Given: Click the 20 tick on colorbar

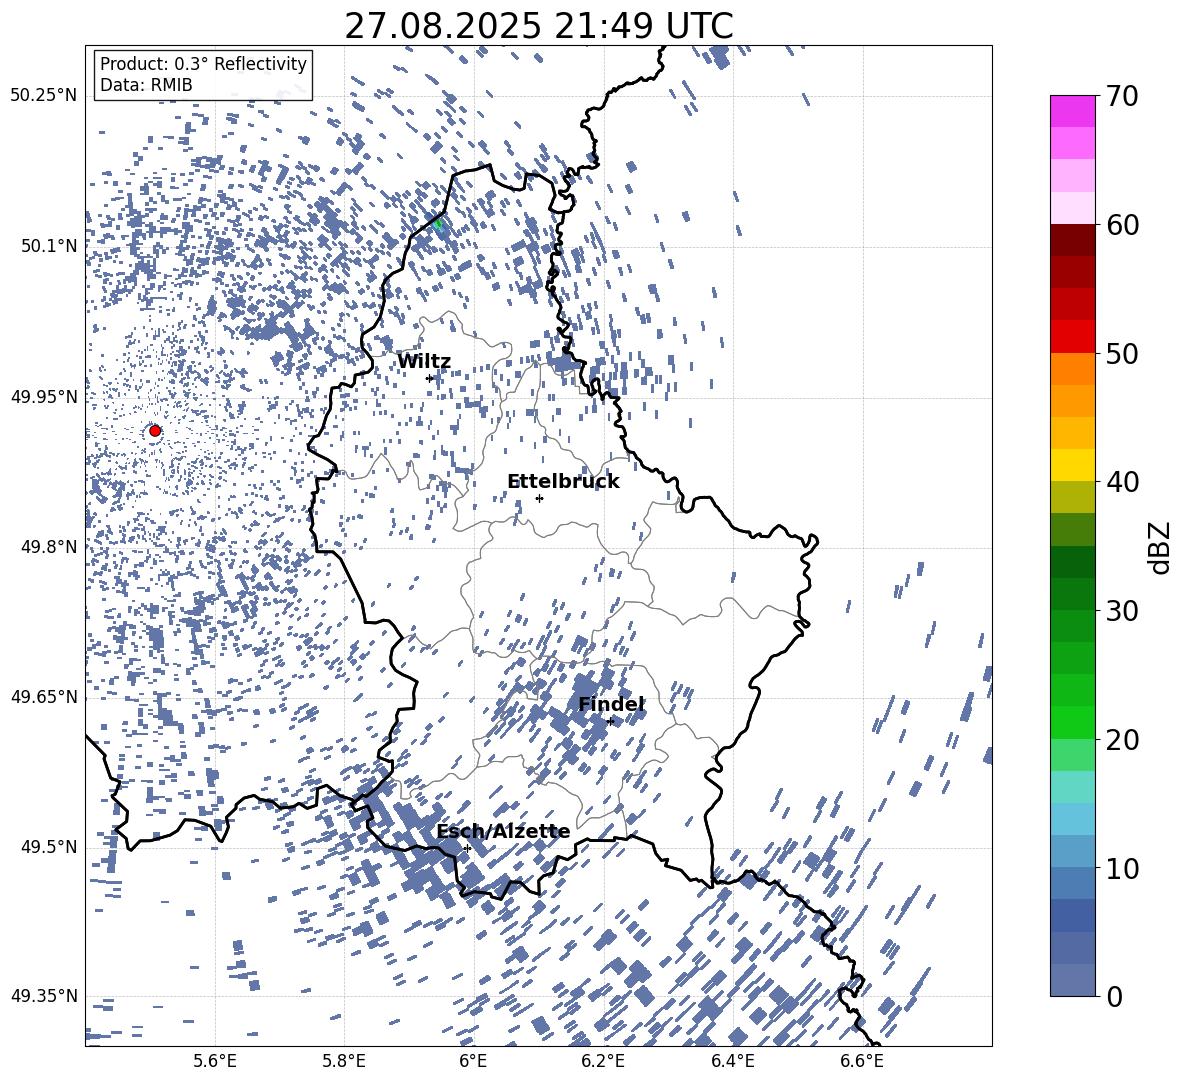Looking at the screenshot, I should click(x=1121, y=740).
